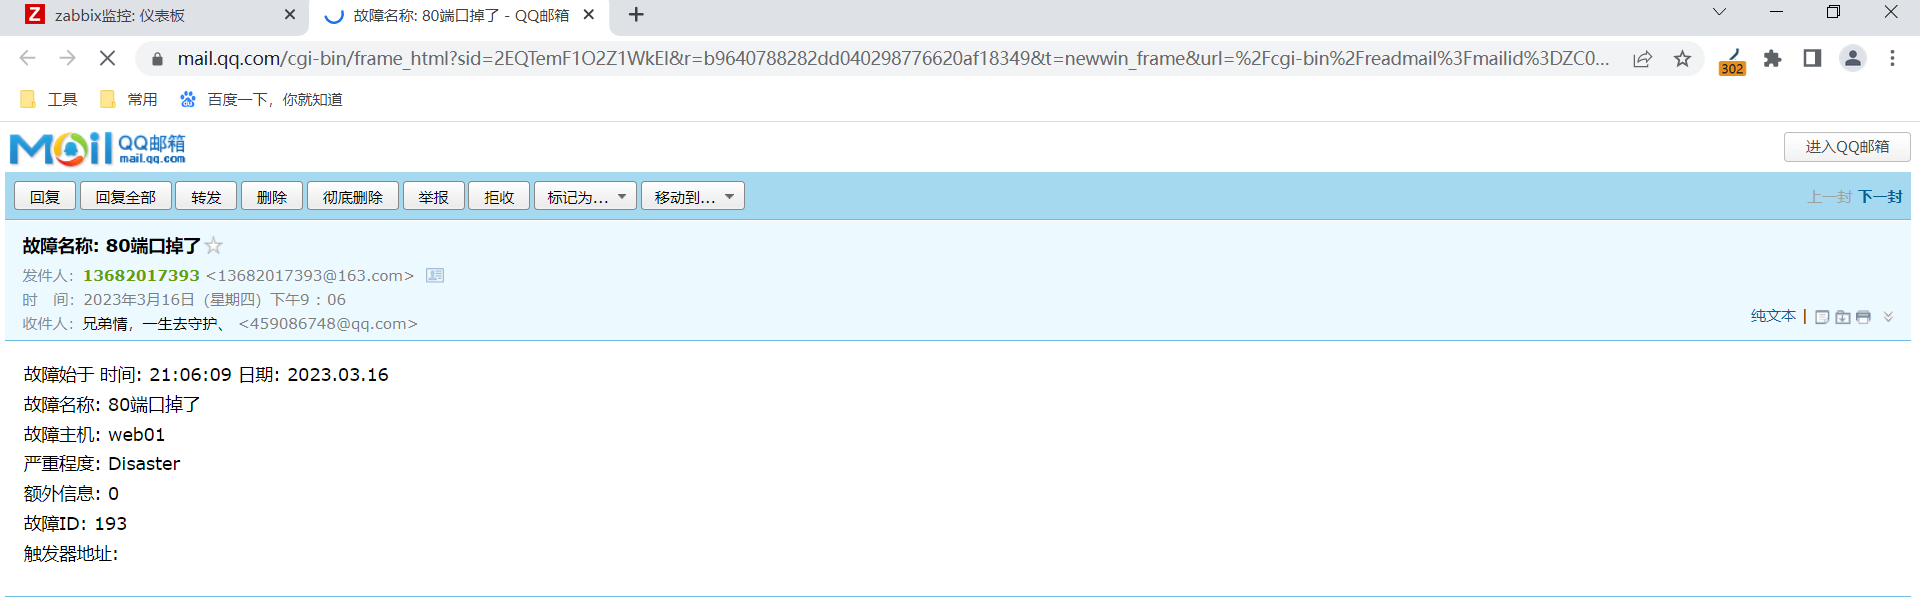Open Chrome three-dot menu
The height and width of the screenshot is (598, 1920).
tap(1892, 59)
